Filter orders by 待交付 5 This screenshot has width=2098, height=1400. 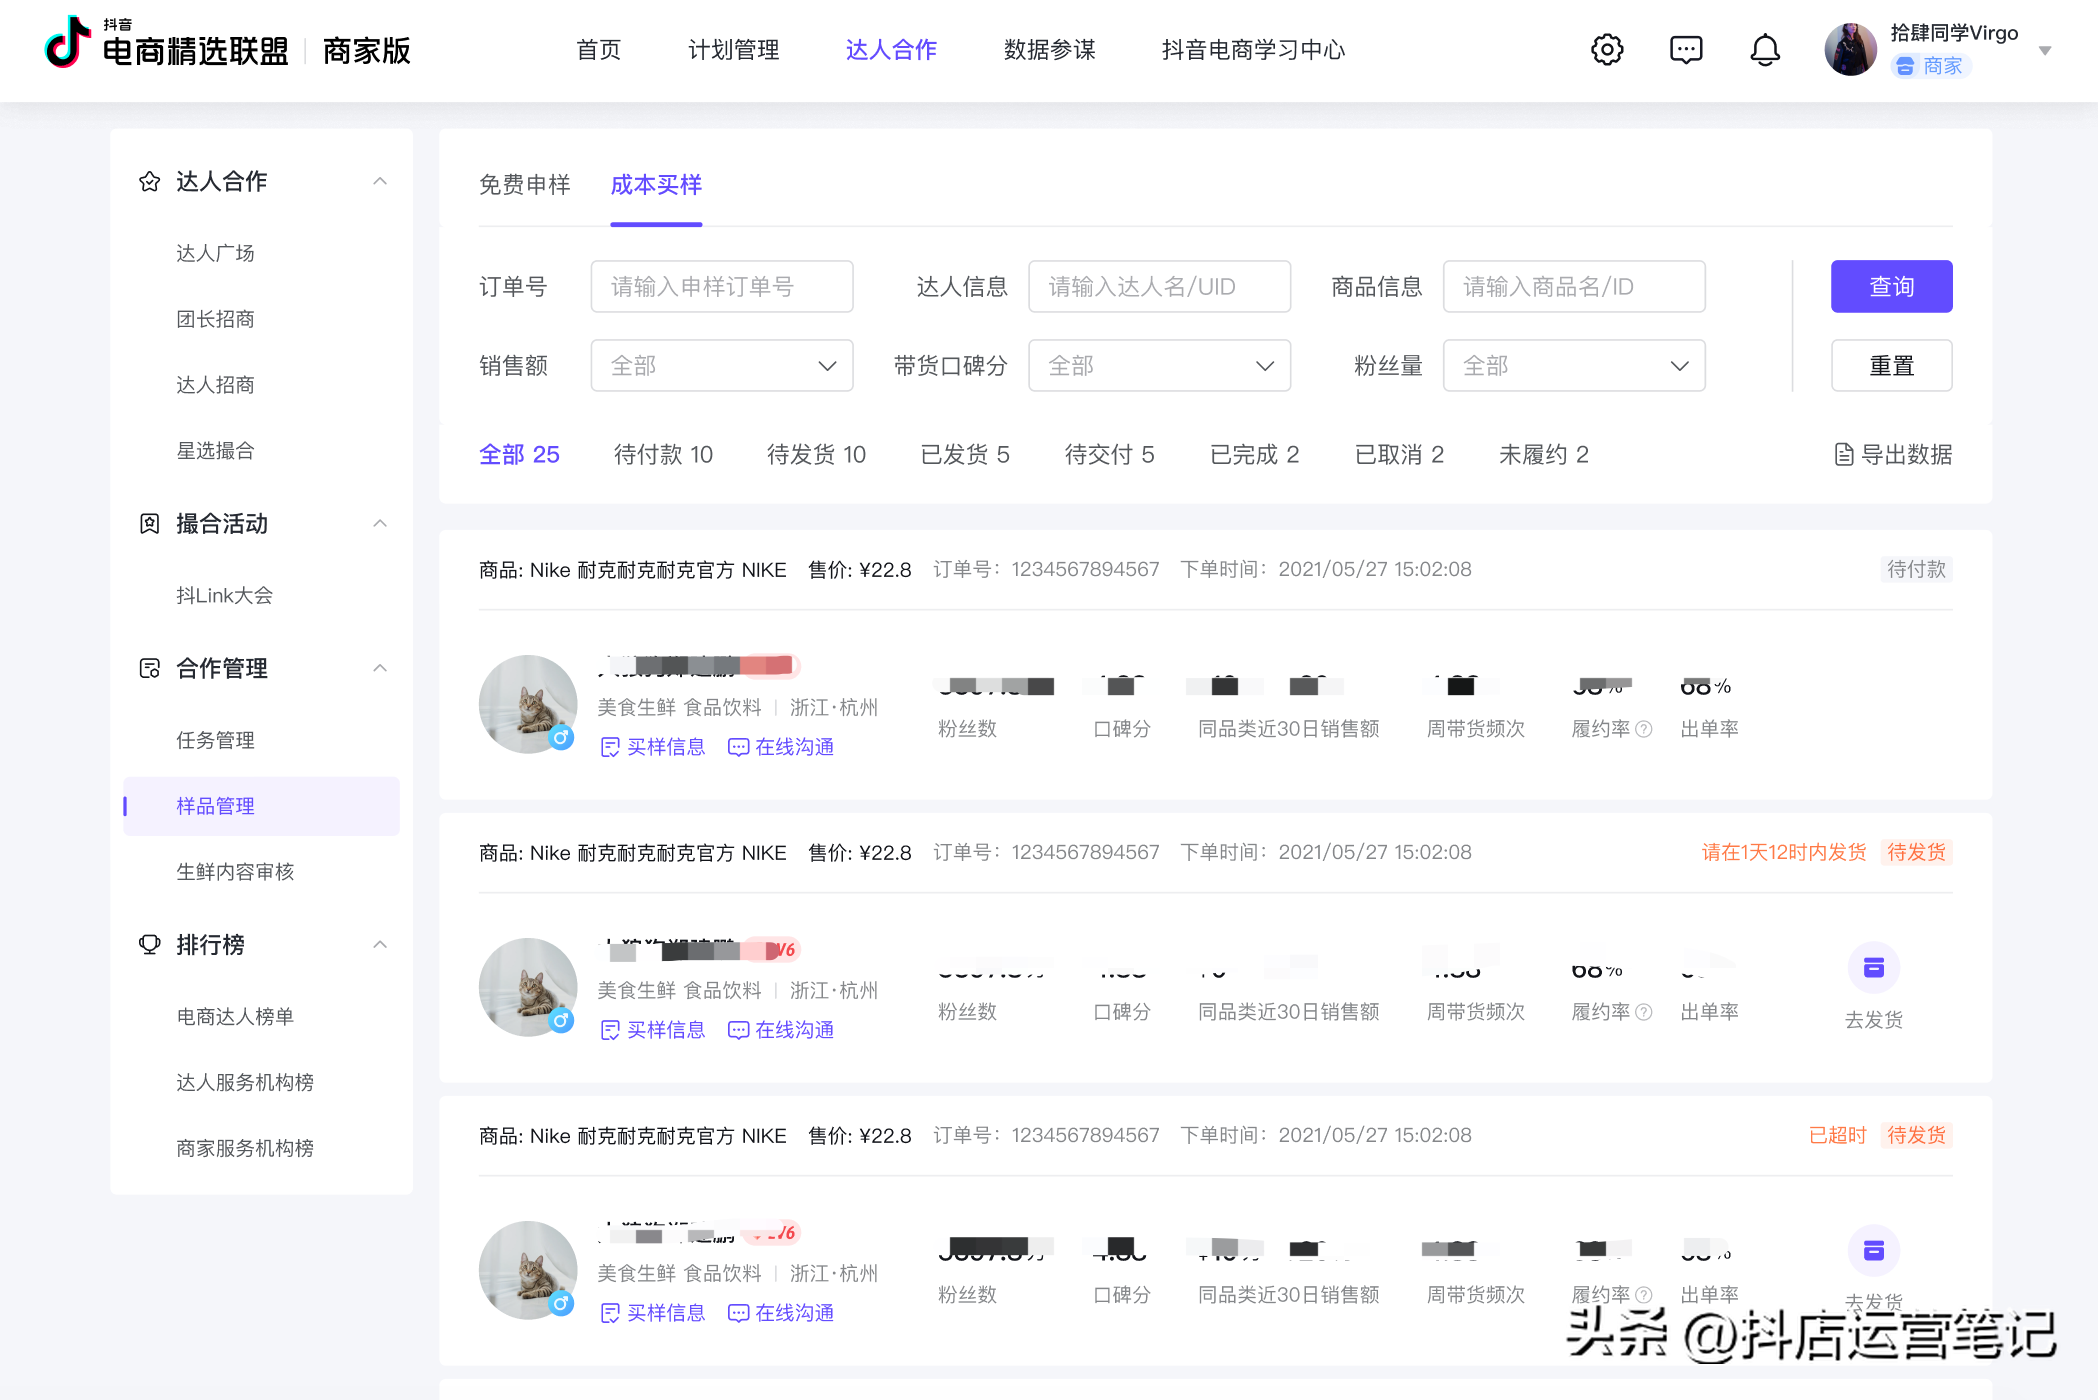click(1110, 455)
